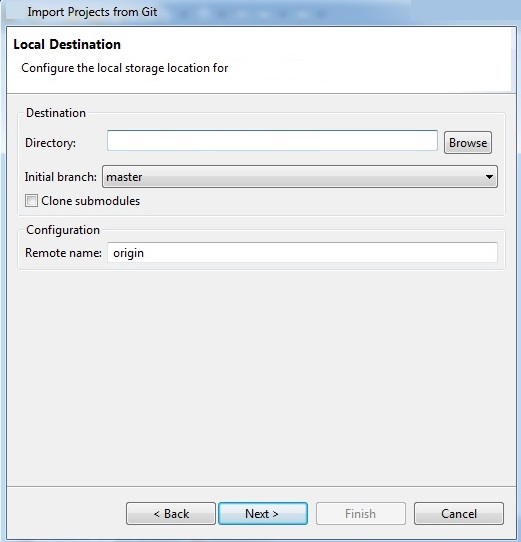The width and height of the screenshot is (521, 542).
Task: Click the Directory path input field
Action: pyautogui.click(x=272, y=141)
